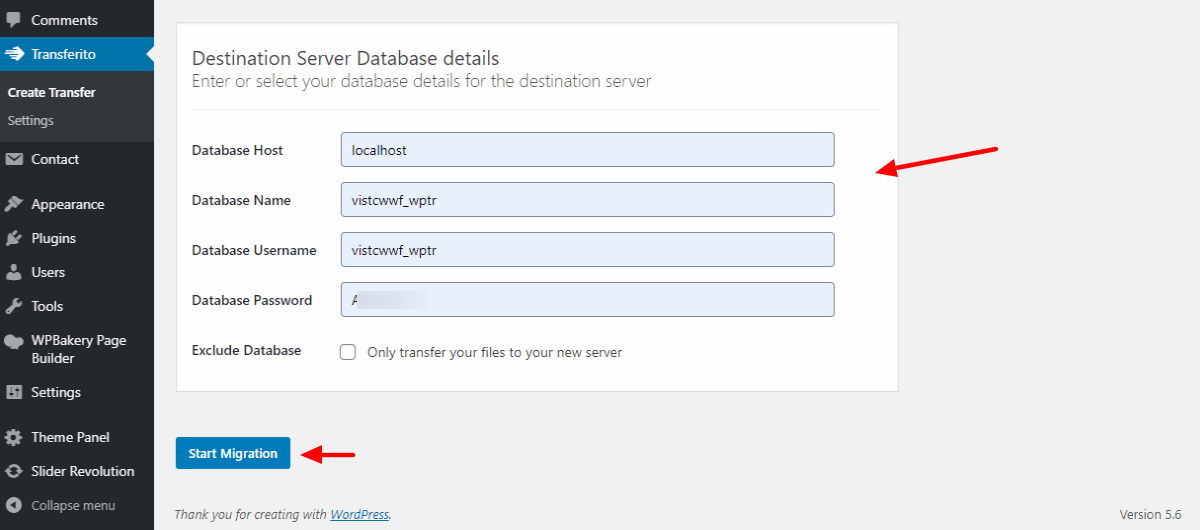This screenshot has height=530, width=1200.
Task: Click into the Database Name field
Action: tap(587, 200)
